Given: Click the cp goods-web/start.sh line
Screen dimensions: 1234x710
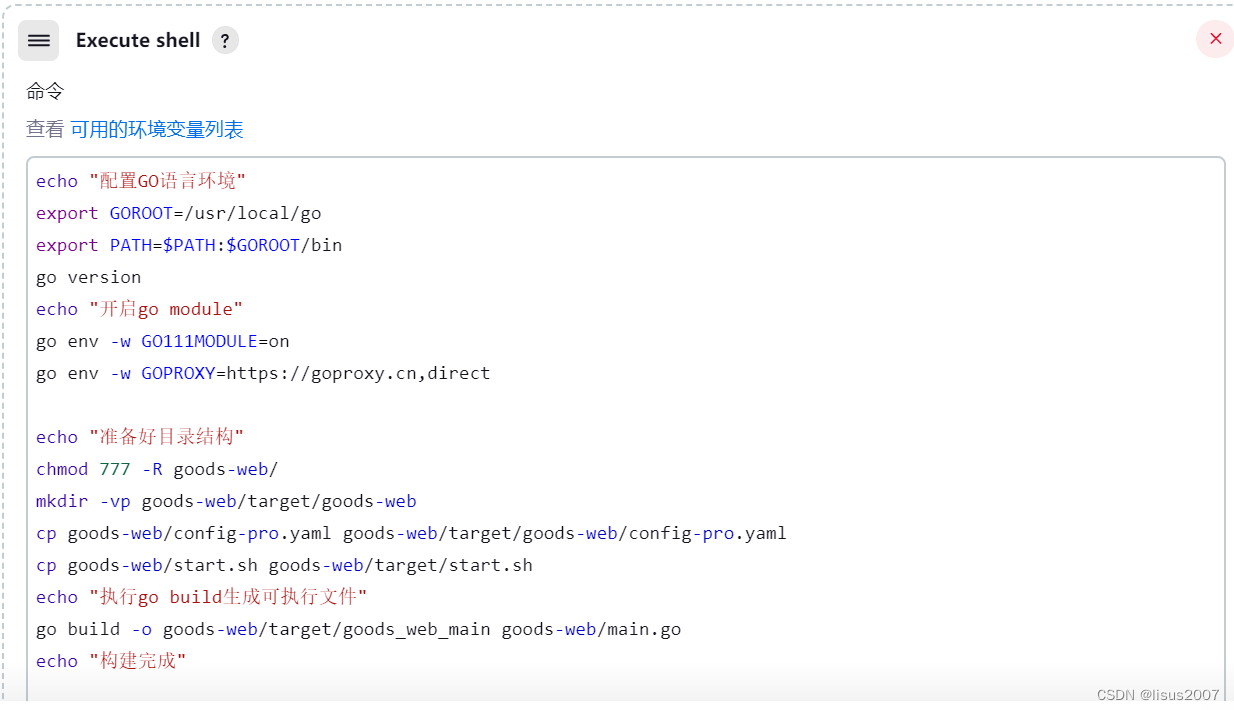Looking at the screenshot, I should (x=284, y=565).
